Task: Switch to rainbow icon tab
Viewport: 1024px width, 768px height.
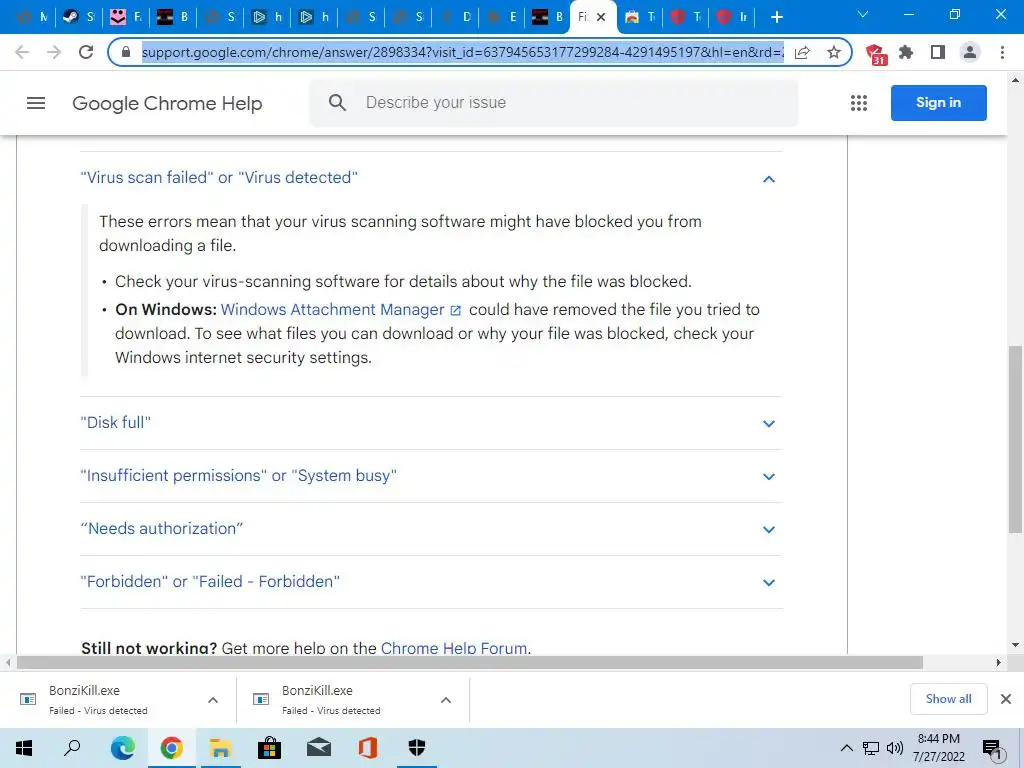Action: pyautogui.click(x=639, y=17)
